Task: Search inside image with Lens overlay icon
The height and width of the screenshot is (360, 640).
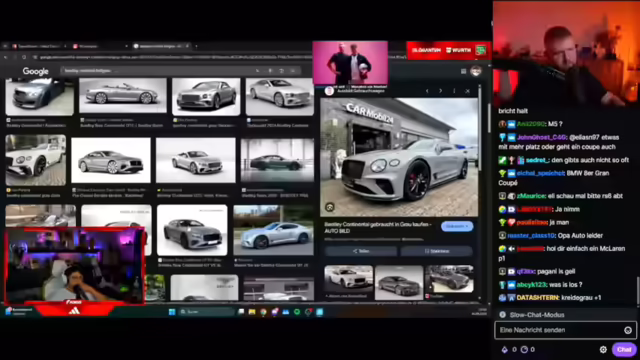Action: coord(330,207)
